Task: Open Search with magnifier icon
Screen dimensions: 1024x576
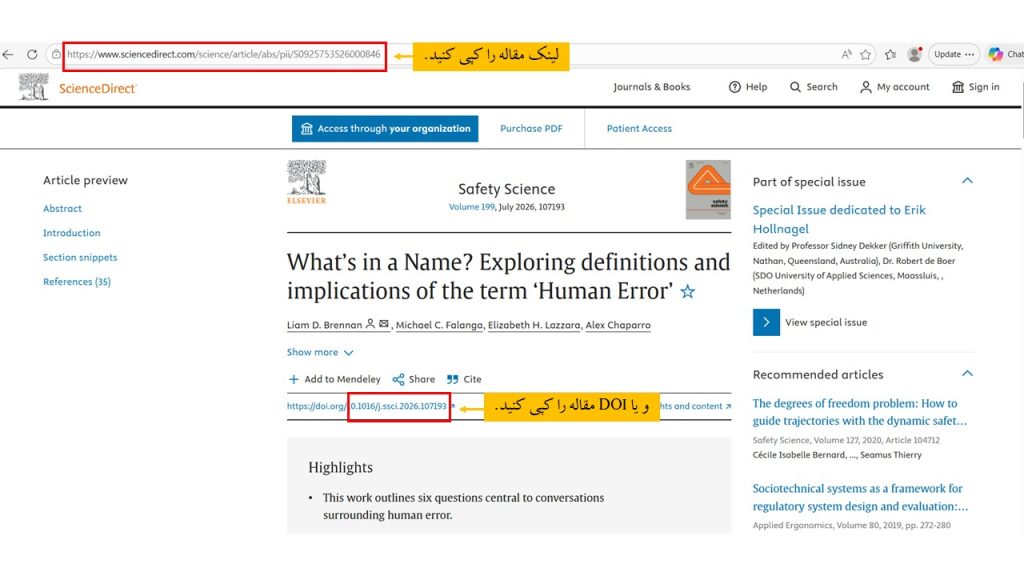Action: coord(795,87)
